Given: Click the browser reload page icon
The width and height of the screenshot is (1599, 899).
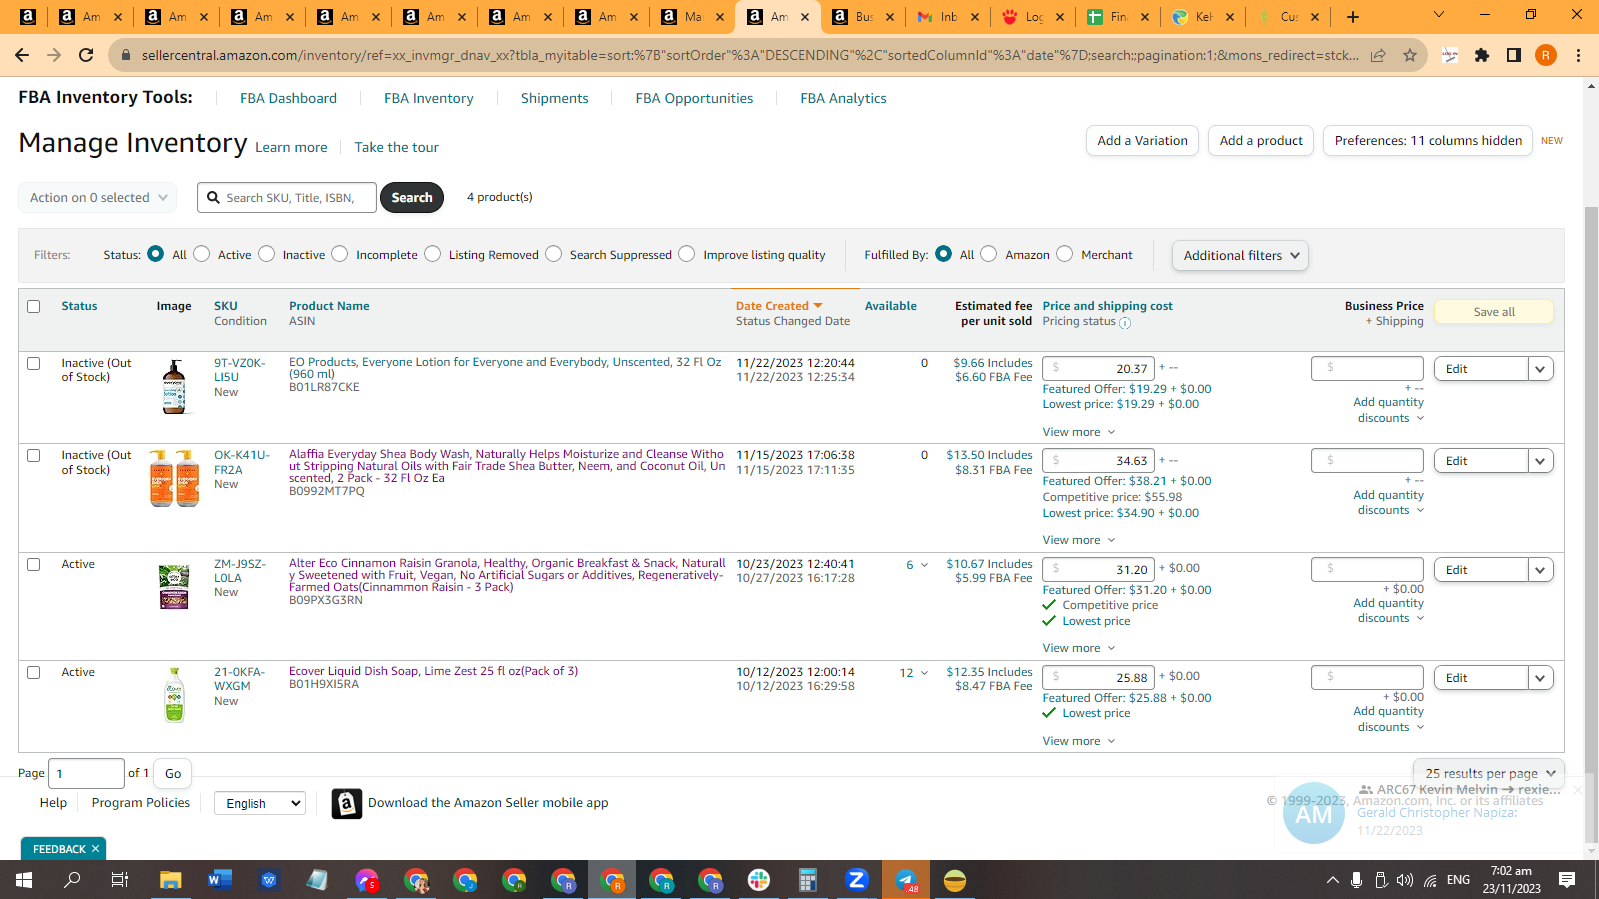Looking at the screenshot, I should [86, 55].
